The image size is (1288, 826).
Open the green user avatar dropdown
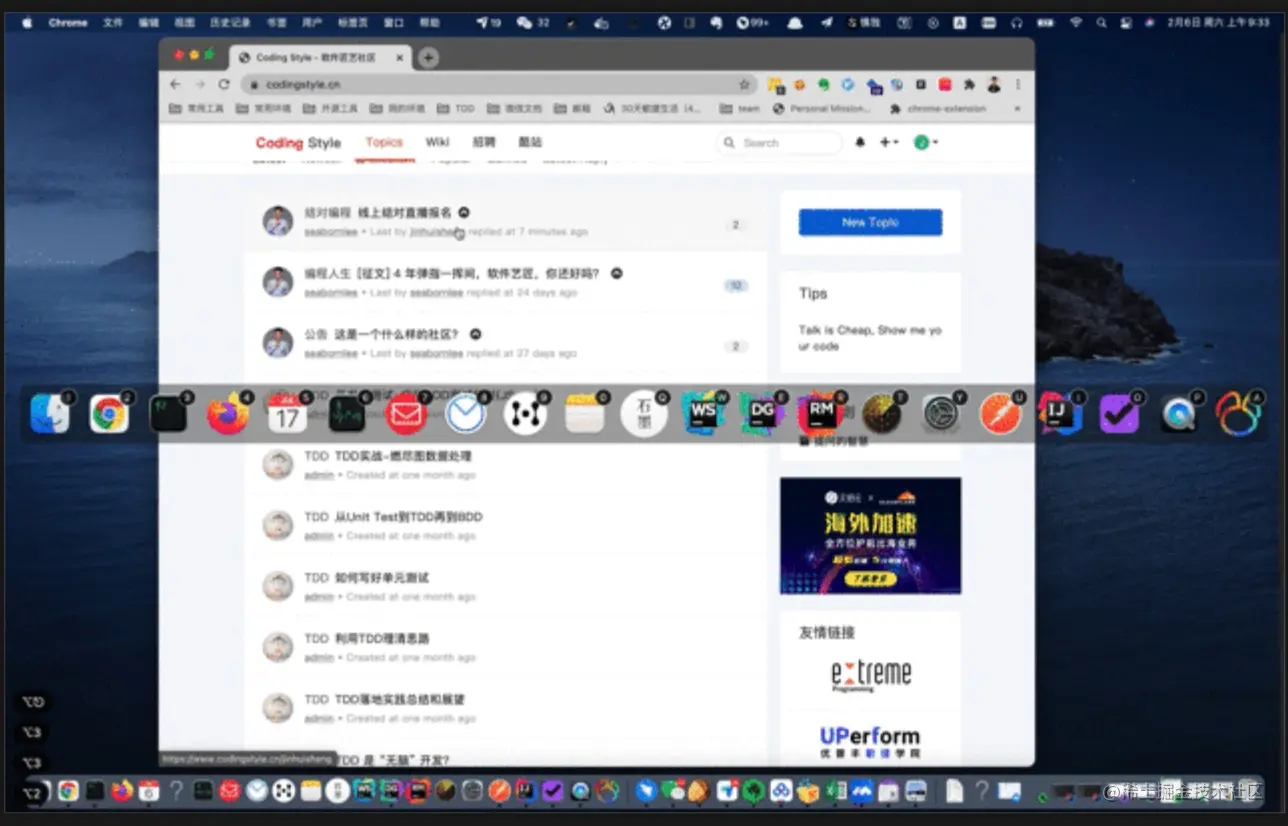pyautogui.click(x=926, y=143)
